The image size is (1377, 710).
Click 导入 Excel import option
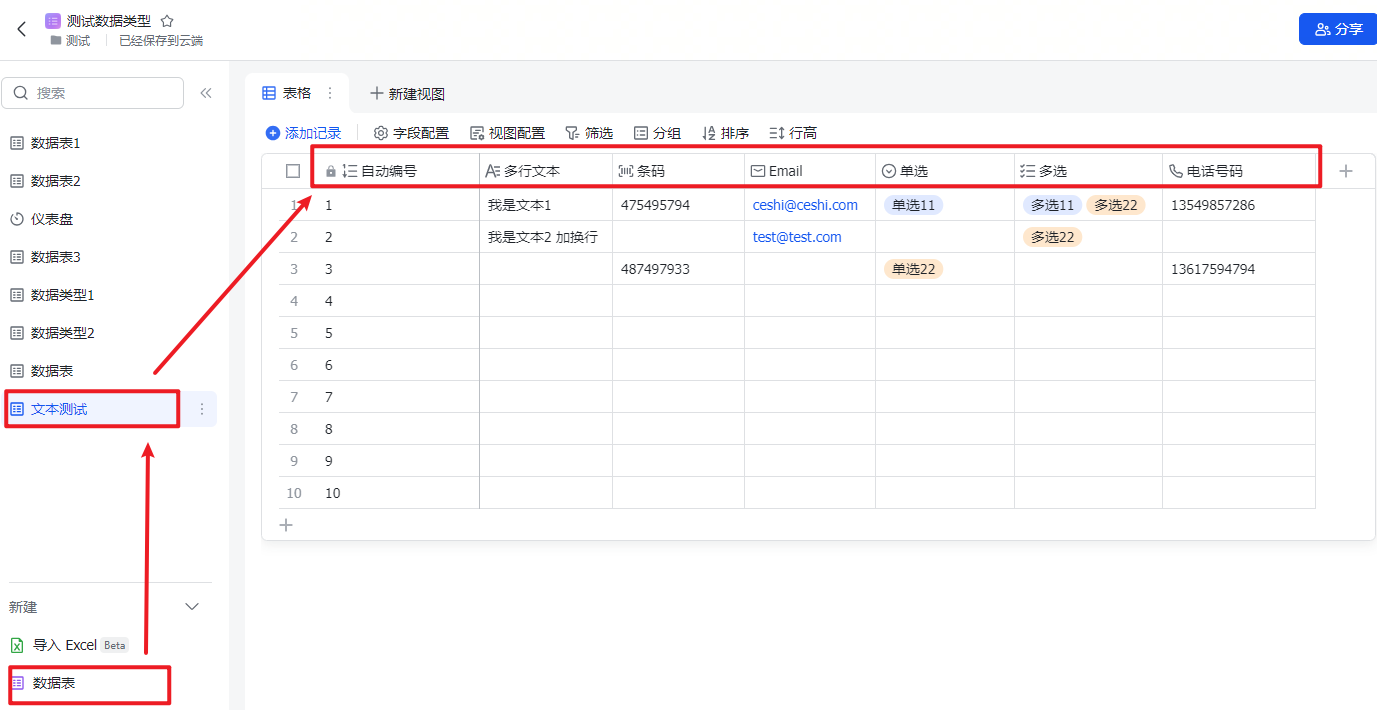pos(65,645)
